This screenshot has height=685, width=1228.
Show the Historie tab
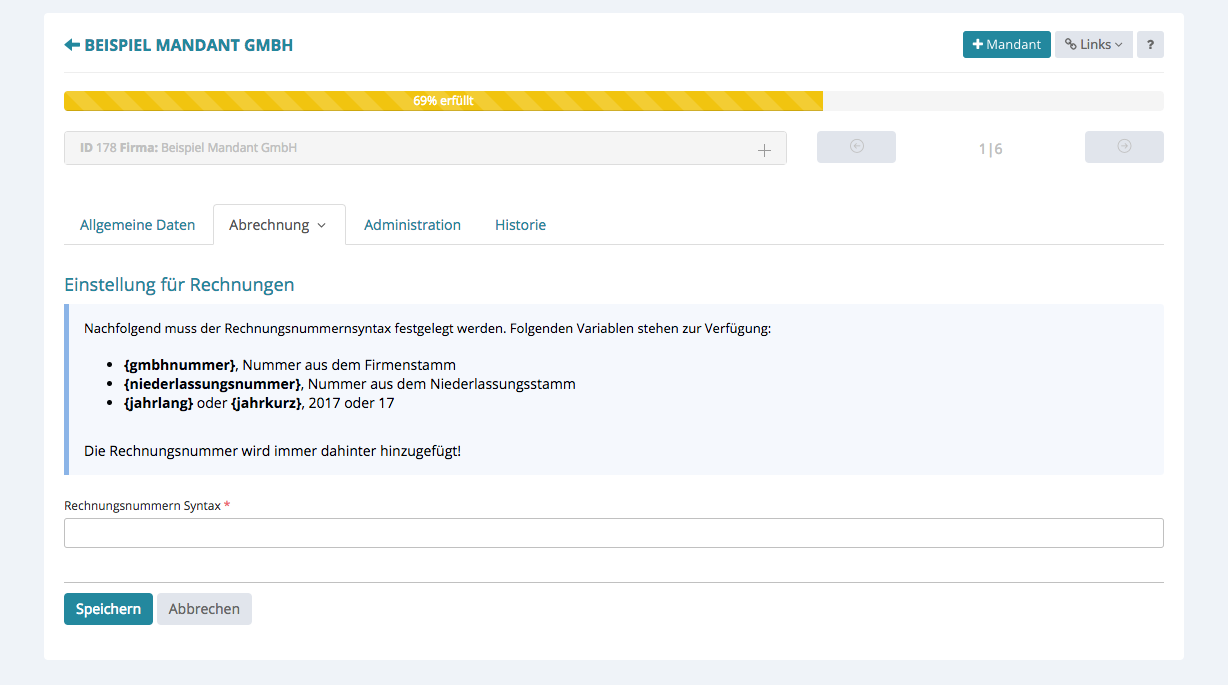(520, 225)
